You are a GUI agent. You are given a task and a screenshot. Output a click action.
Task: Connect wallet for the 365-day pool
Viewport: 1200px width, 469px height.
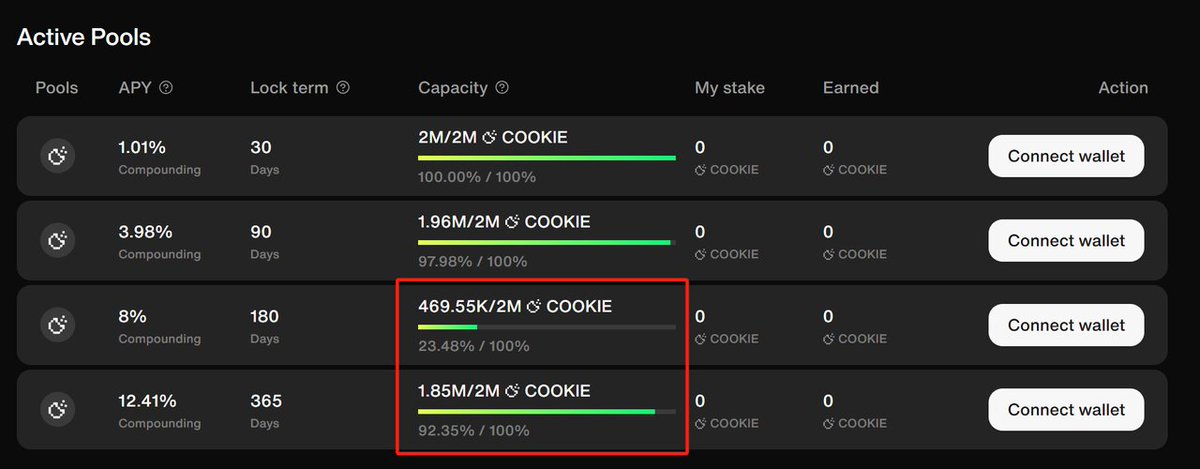(1066, 410)
